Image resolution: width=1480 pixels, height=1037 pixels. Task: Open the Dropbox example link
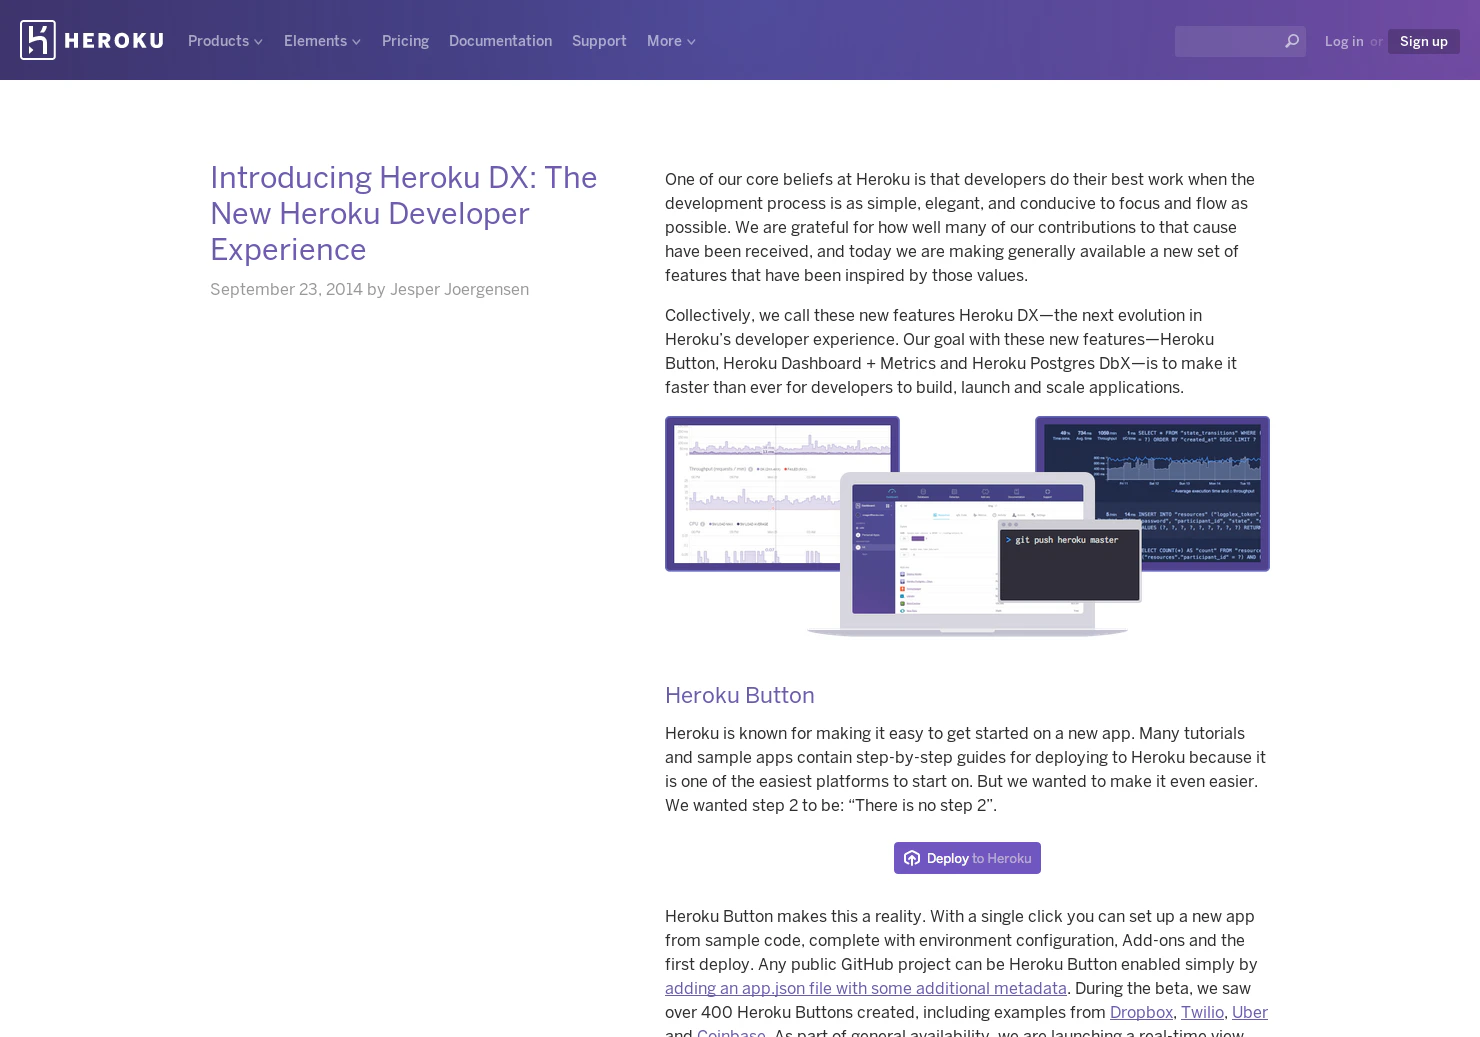coord(1141,1012)
